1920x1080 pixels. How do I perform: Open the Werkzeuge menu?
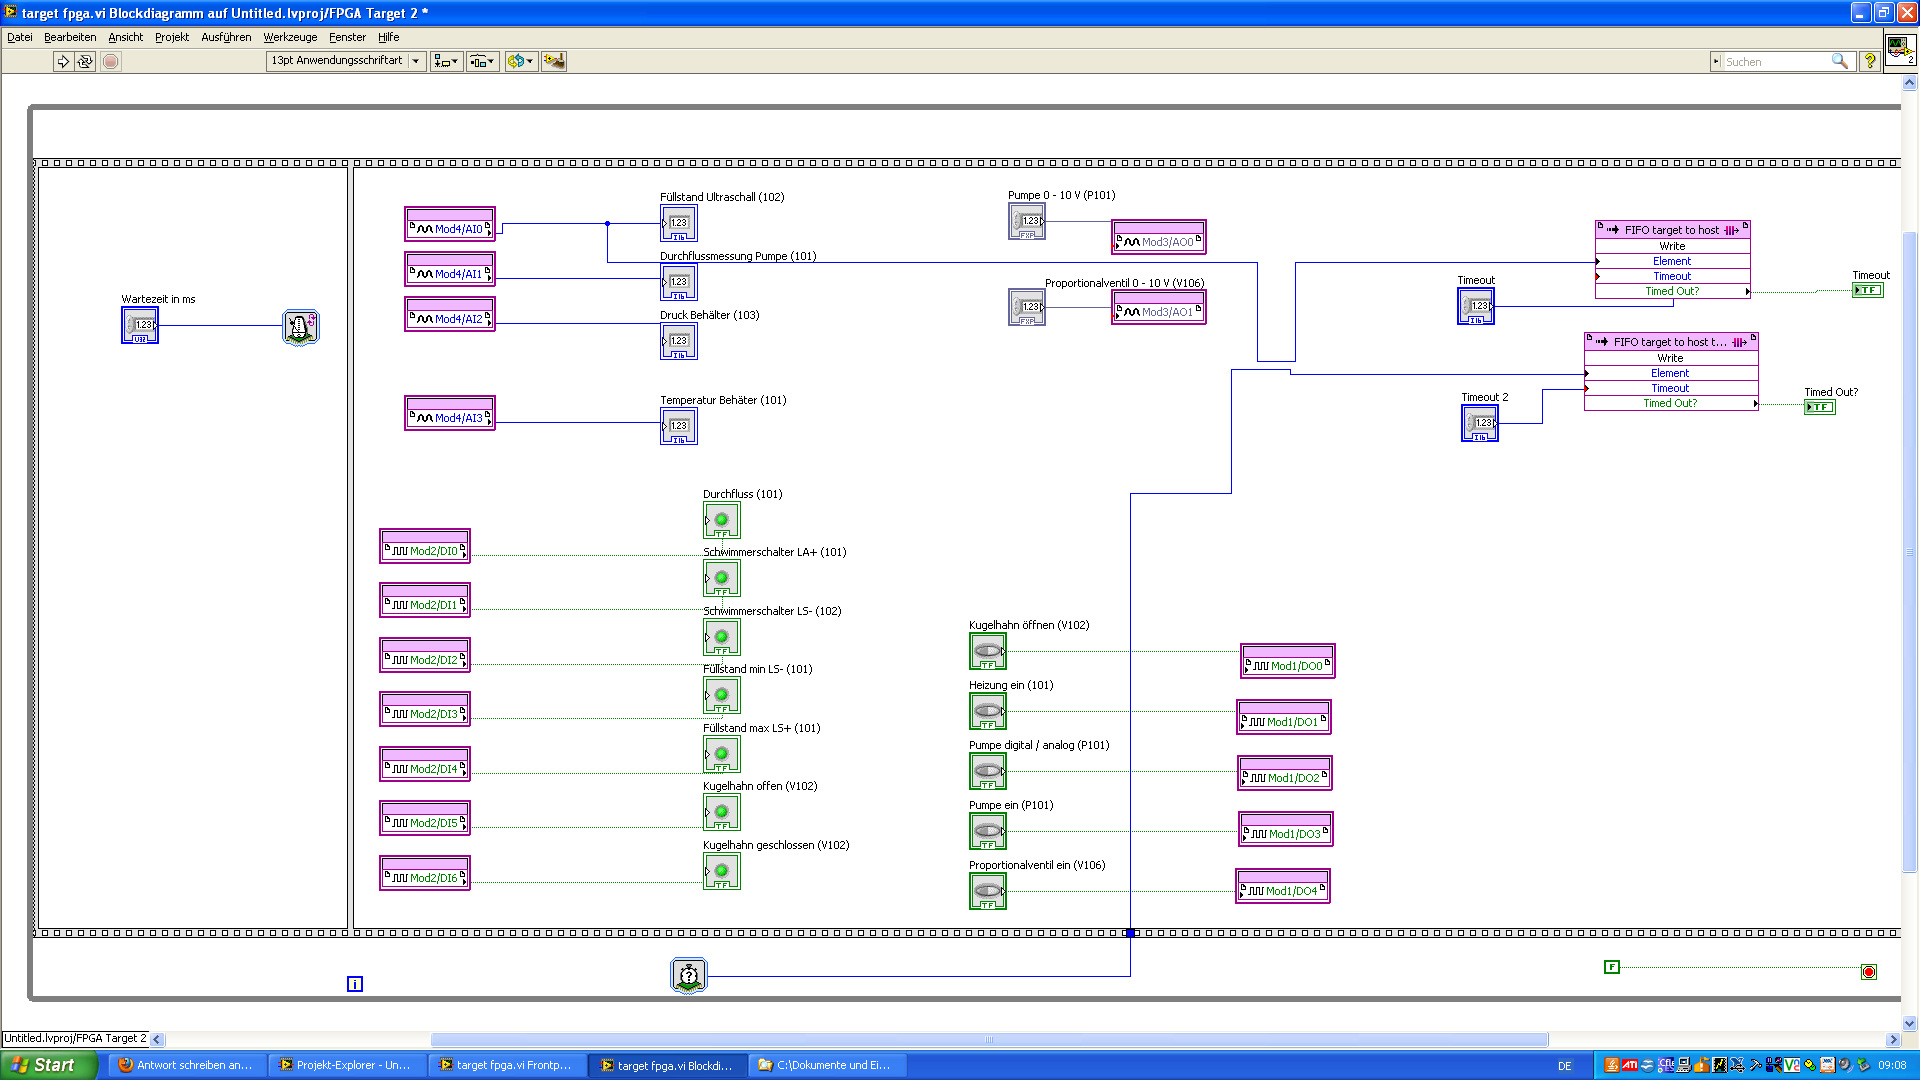click(290, 37)
